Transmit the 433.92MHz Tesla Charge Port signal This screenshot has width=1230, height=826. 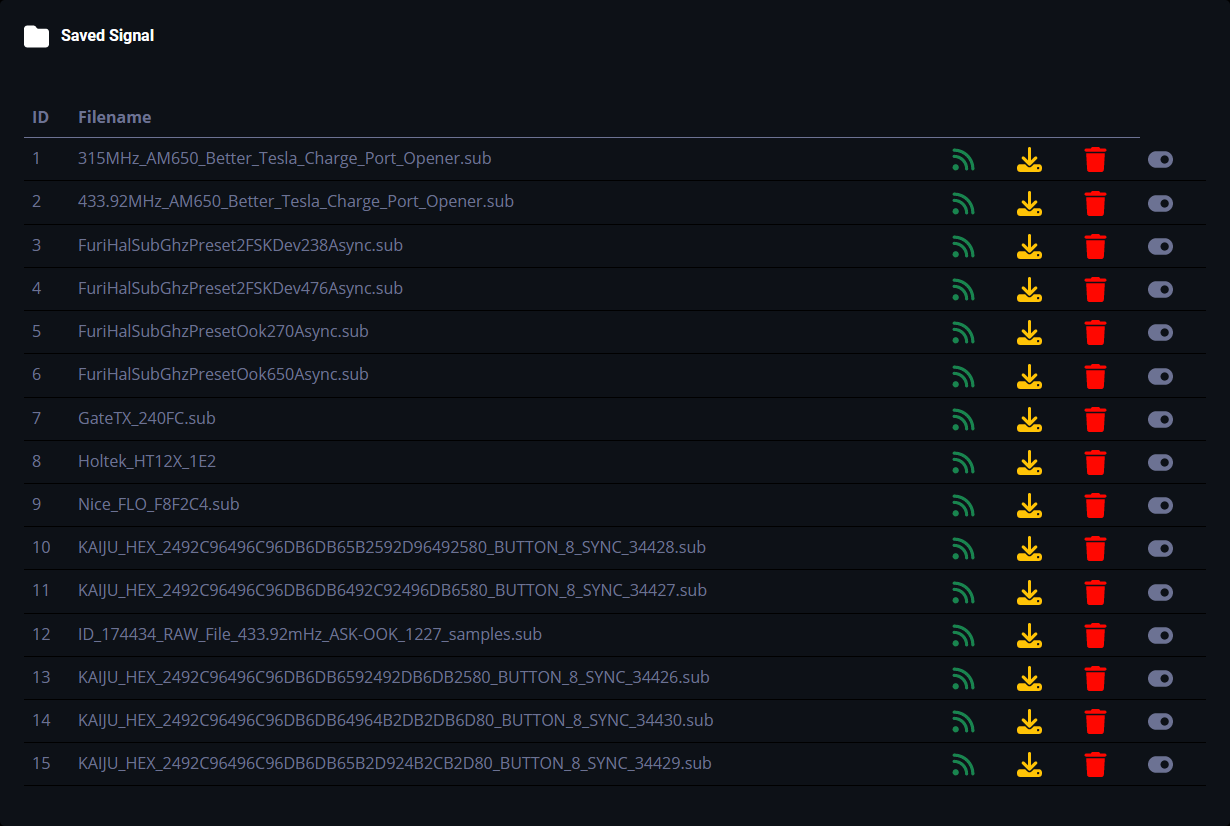[x=962, y=203]
